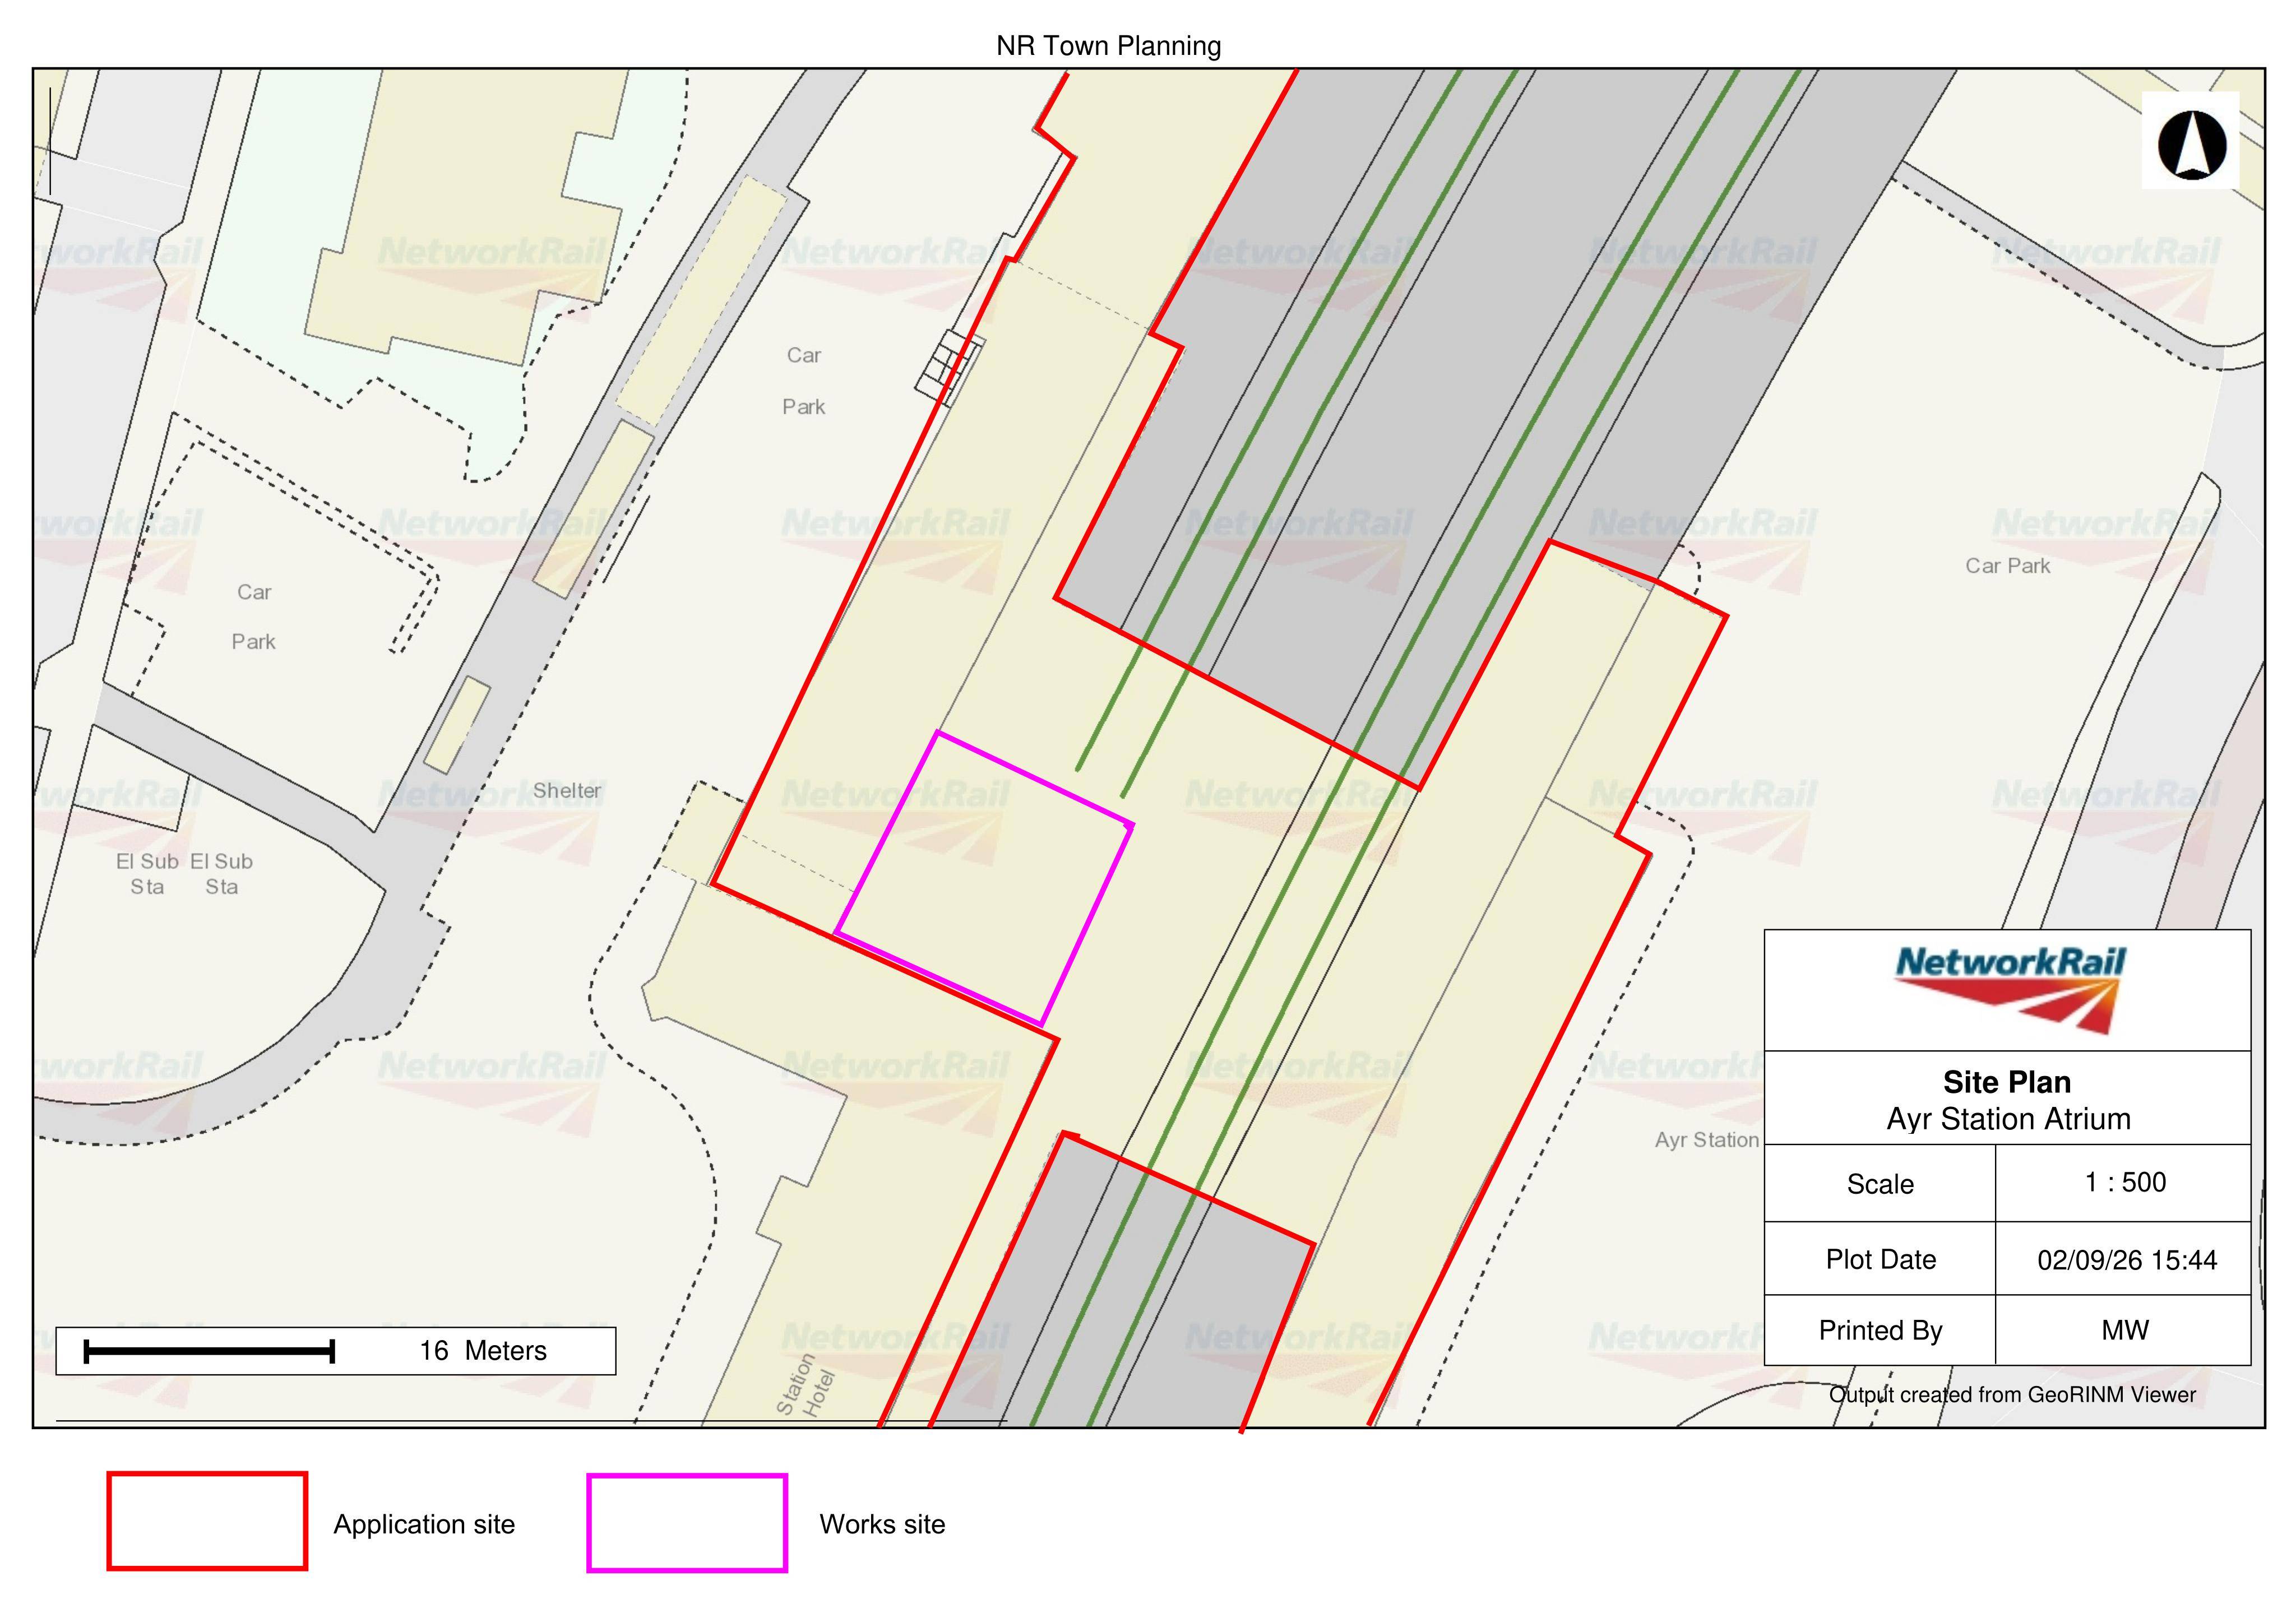Image resolution: width=2296 pixels, height=1613 pixels.
Task: Select the "02/09/26 15:44" plot date value
Action: 2127,1260
